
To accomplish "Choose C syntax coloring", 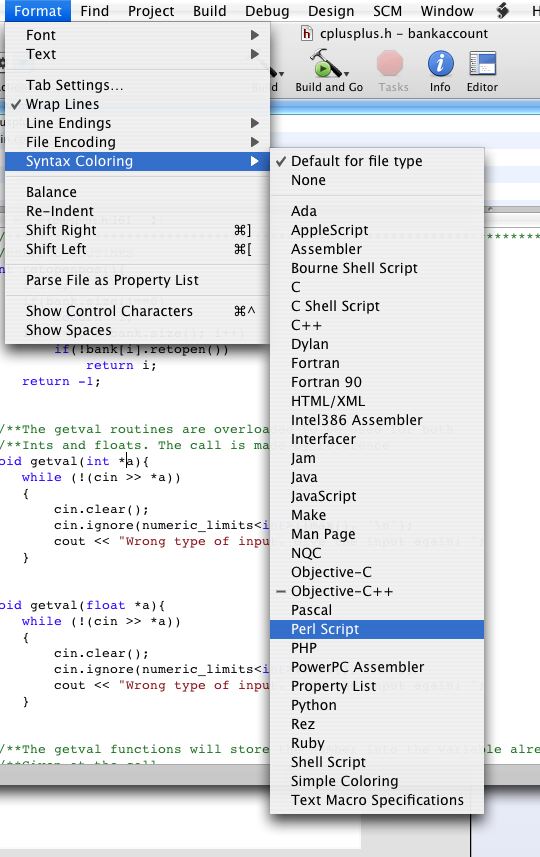I will pos(377,287).
